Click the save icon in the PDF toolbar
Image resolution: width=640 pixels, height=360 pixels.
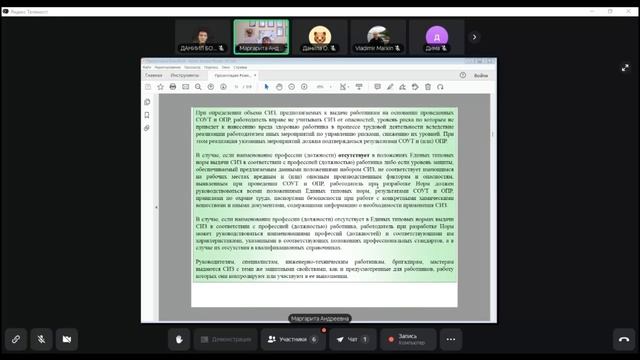point(148,87)
